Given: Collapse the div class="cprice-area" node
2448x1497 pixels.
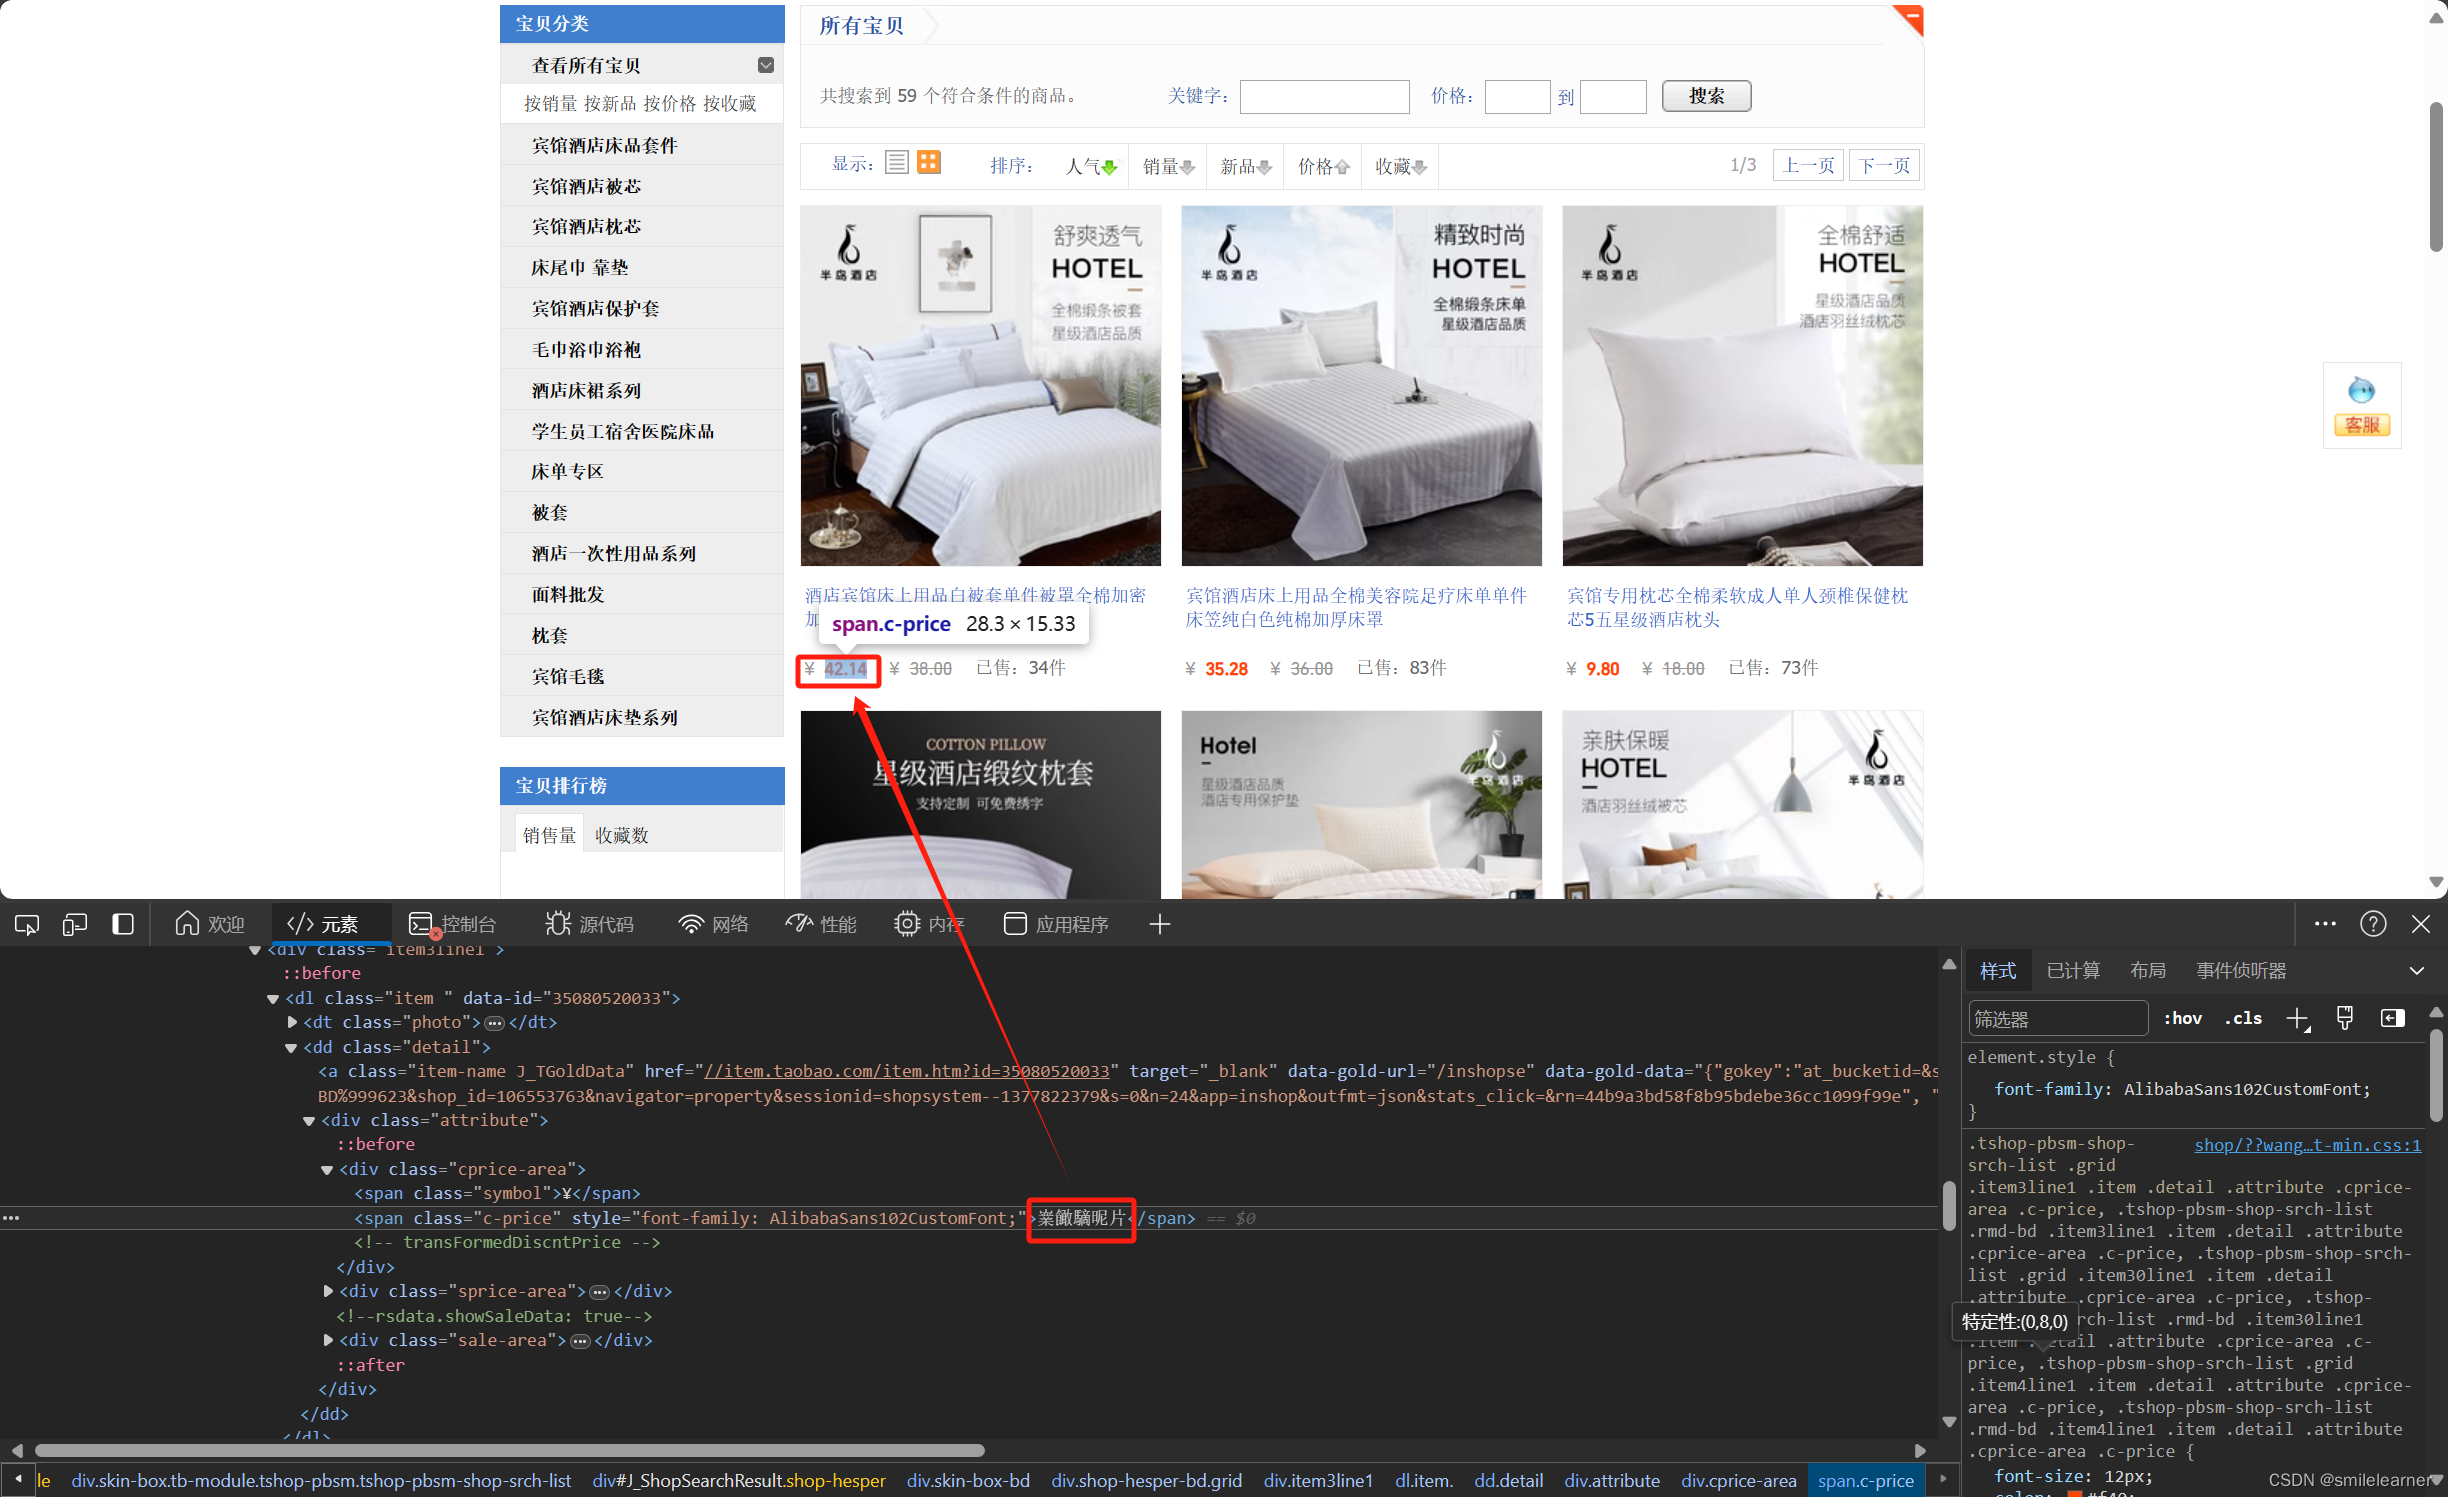Looking at the screenshot, I should coord(327,1169).
